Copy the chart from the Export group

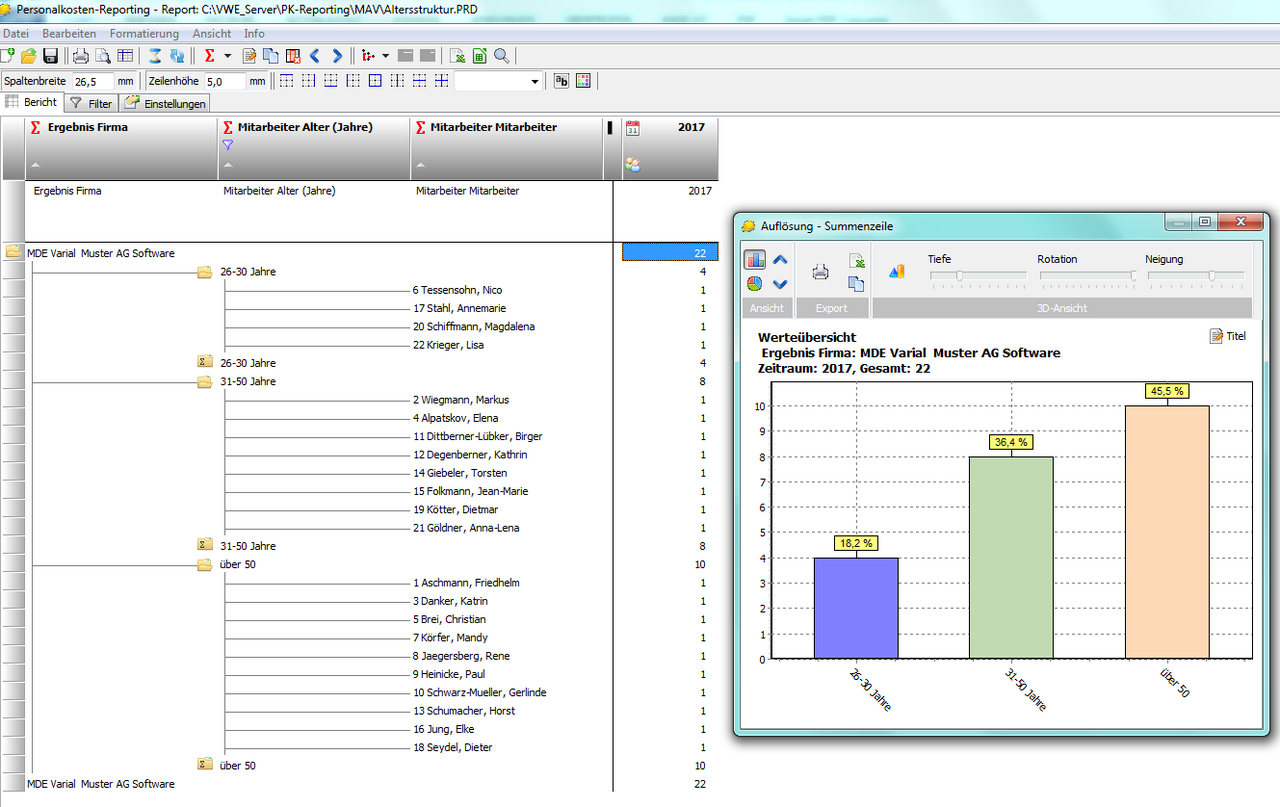click(856, 284)
